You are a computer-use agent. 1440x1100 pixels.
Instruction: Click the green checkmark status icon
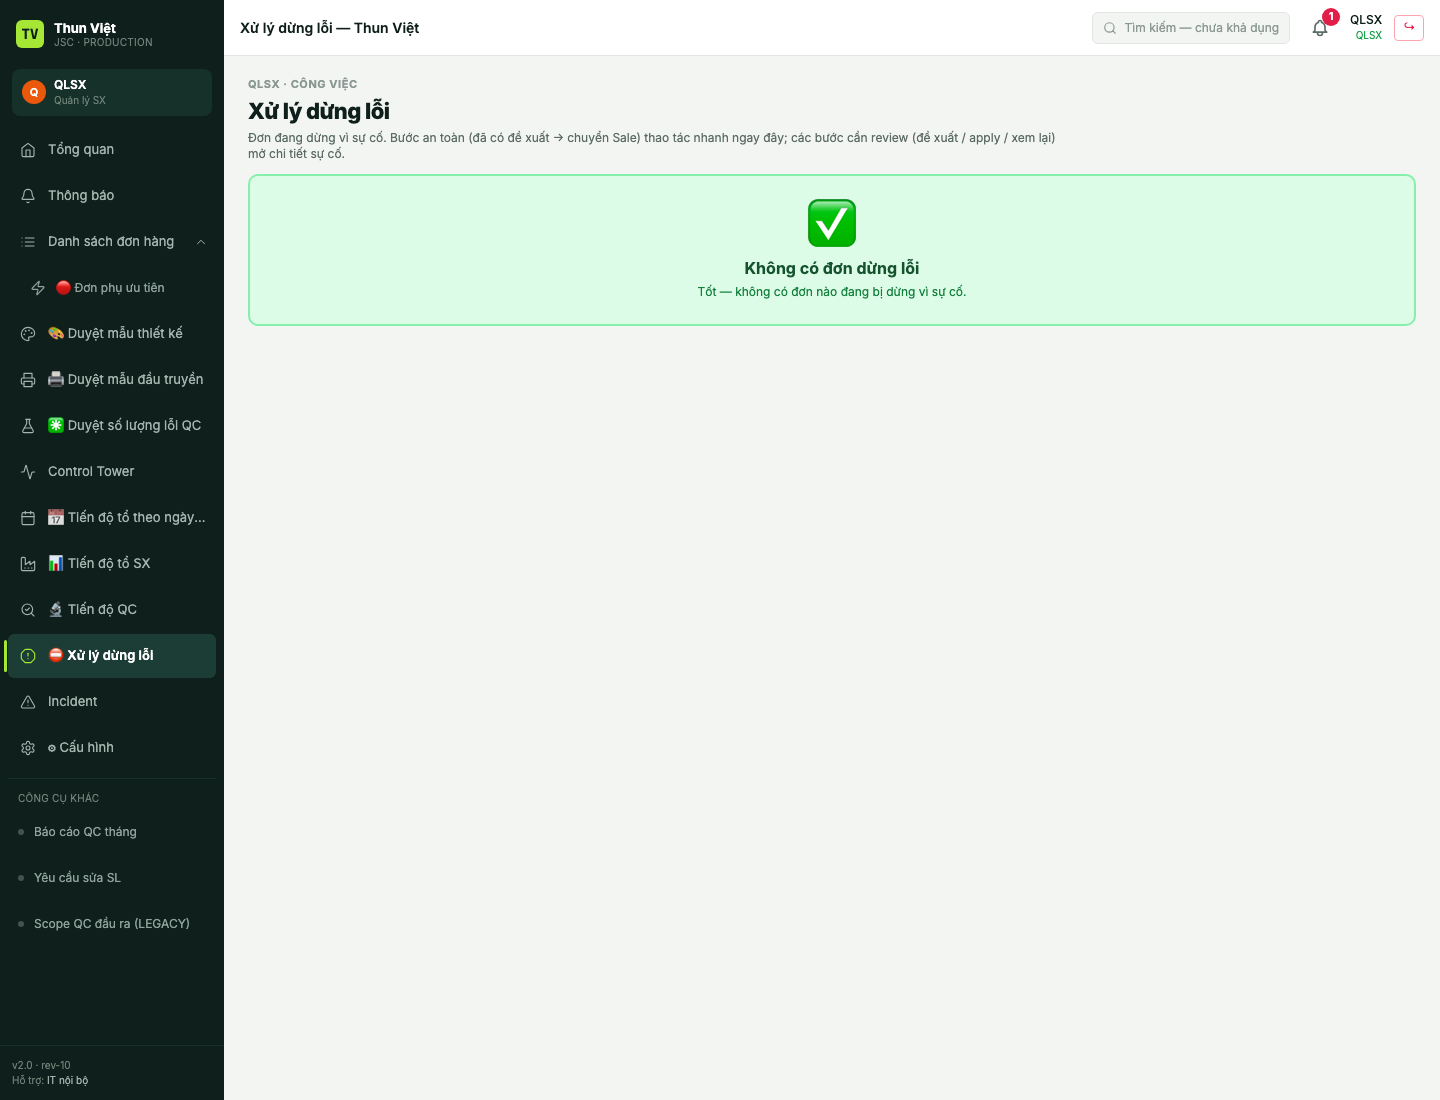pyautogui.click(x=832, y=223)
